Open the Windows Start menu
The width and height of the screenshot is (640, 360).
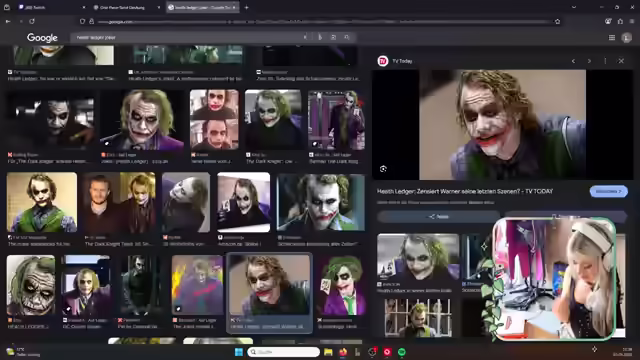[x=239, y=352]
